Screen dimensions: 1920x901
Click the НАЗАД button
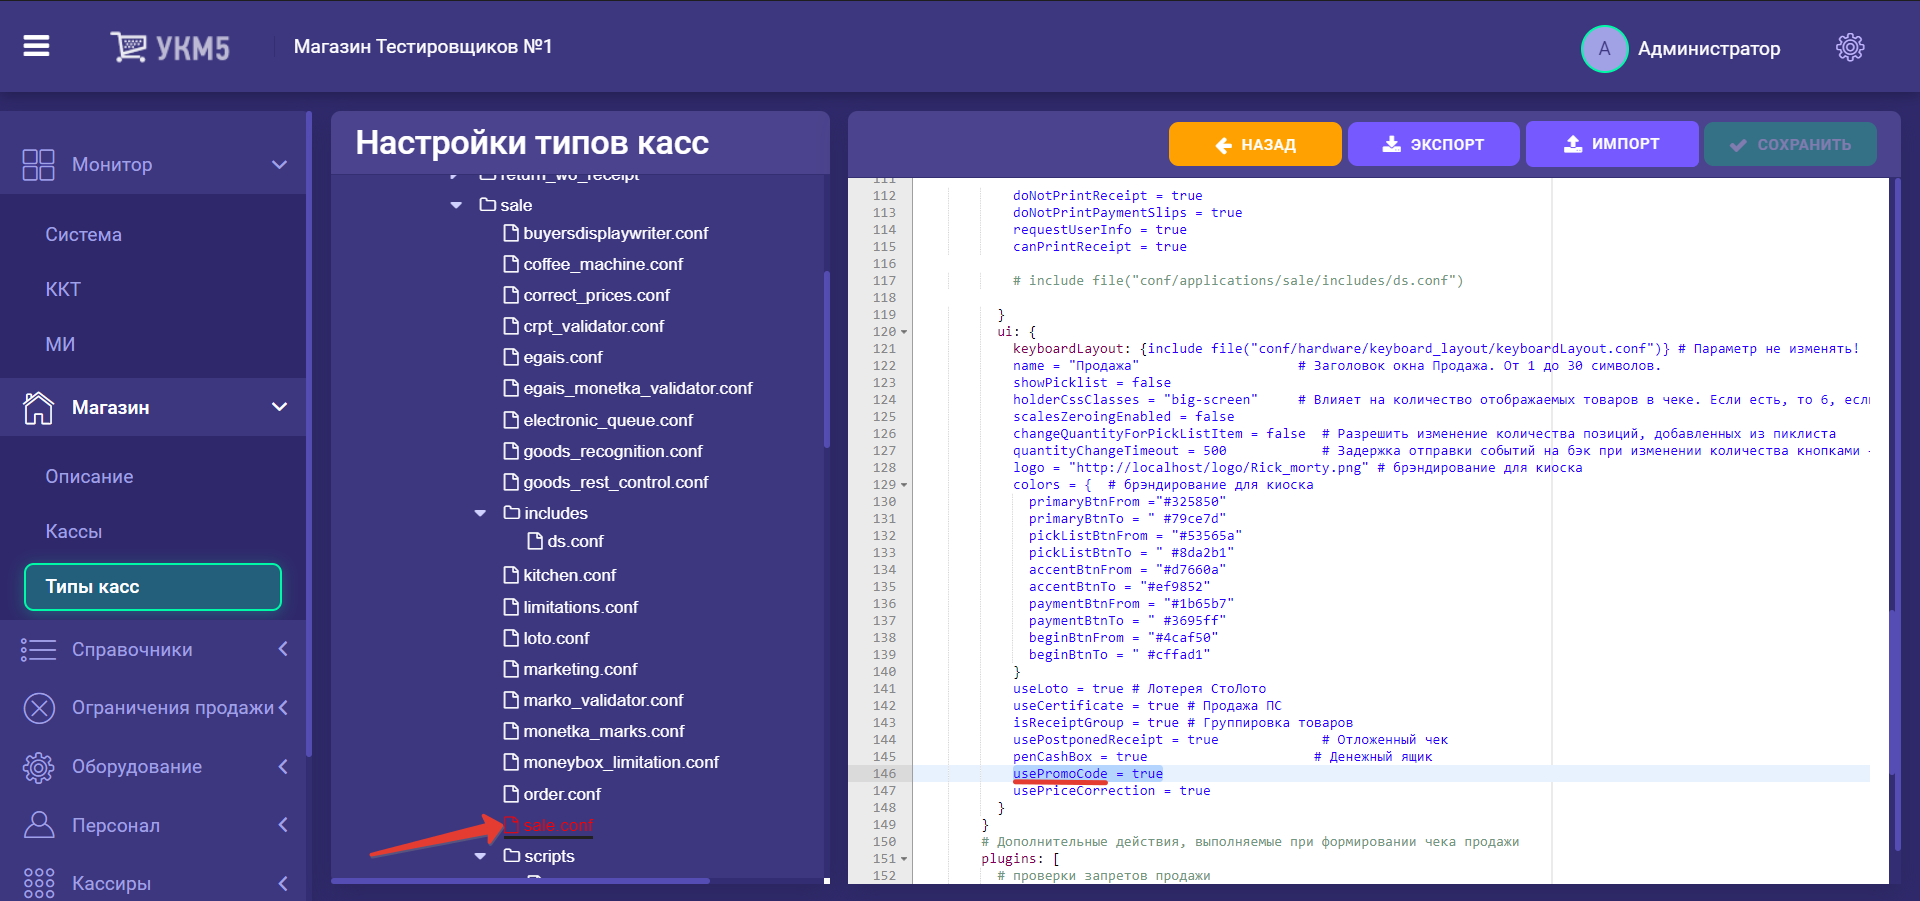(1255, 144)
